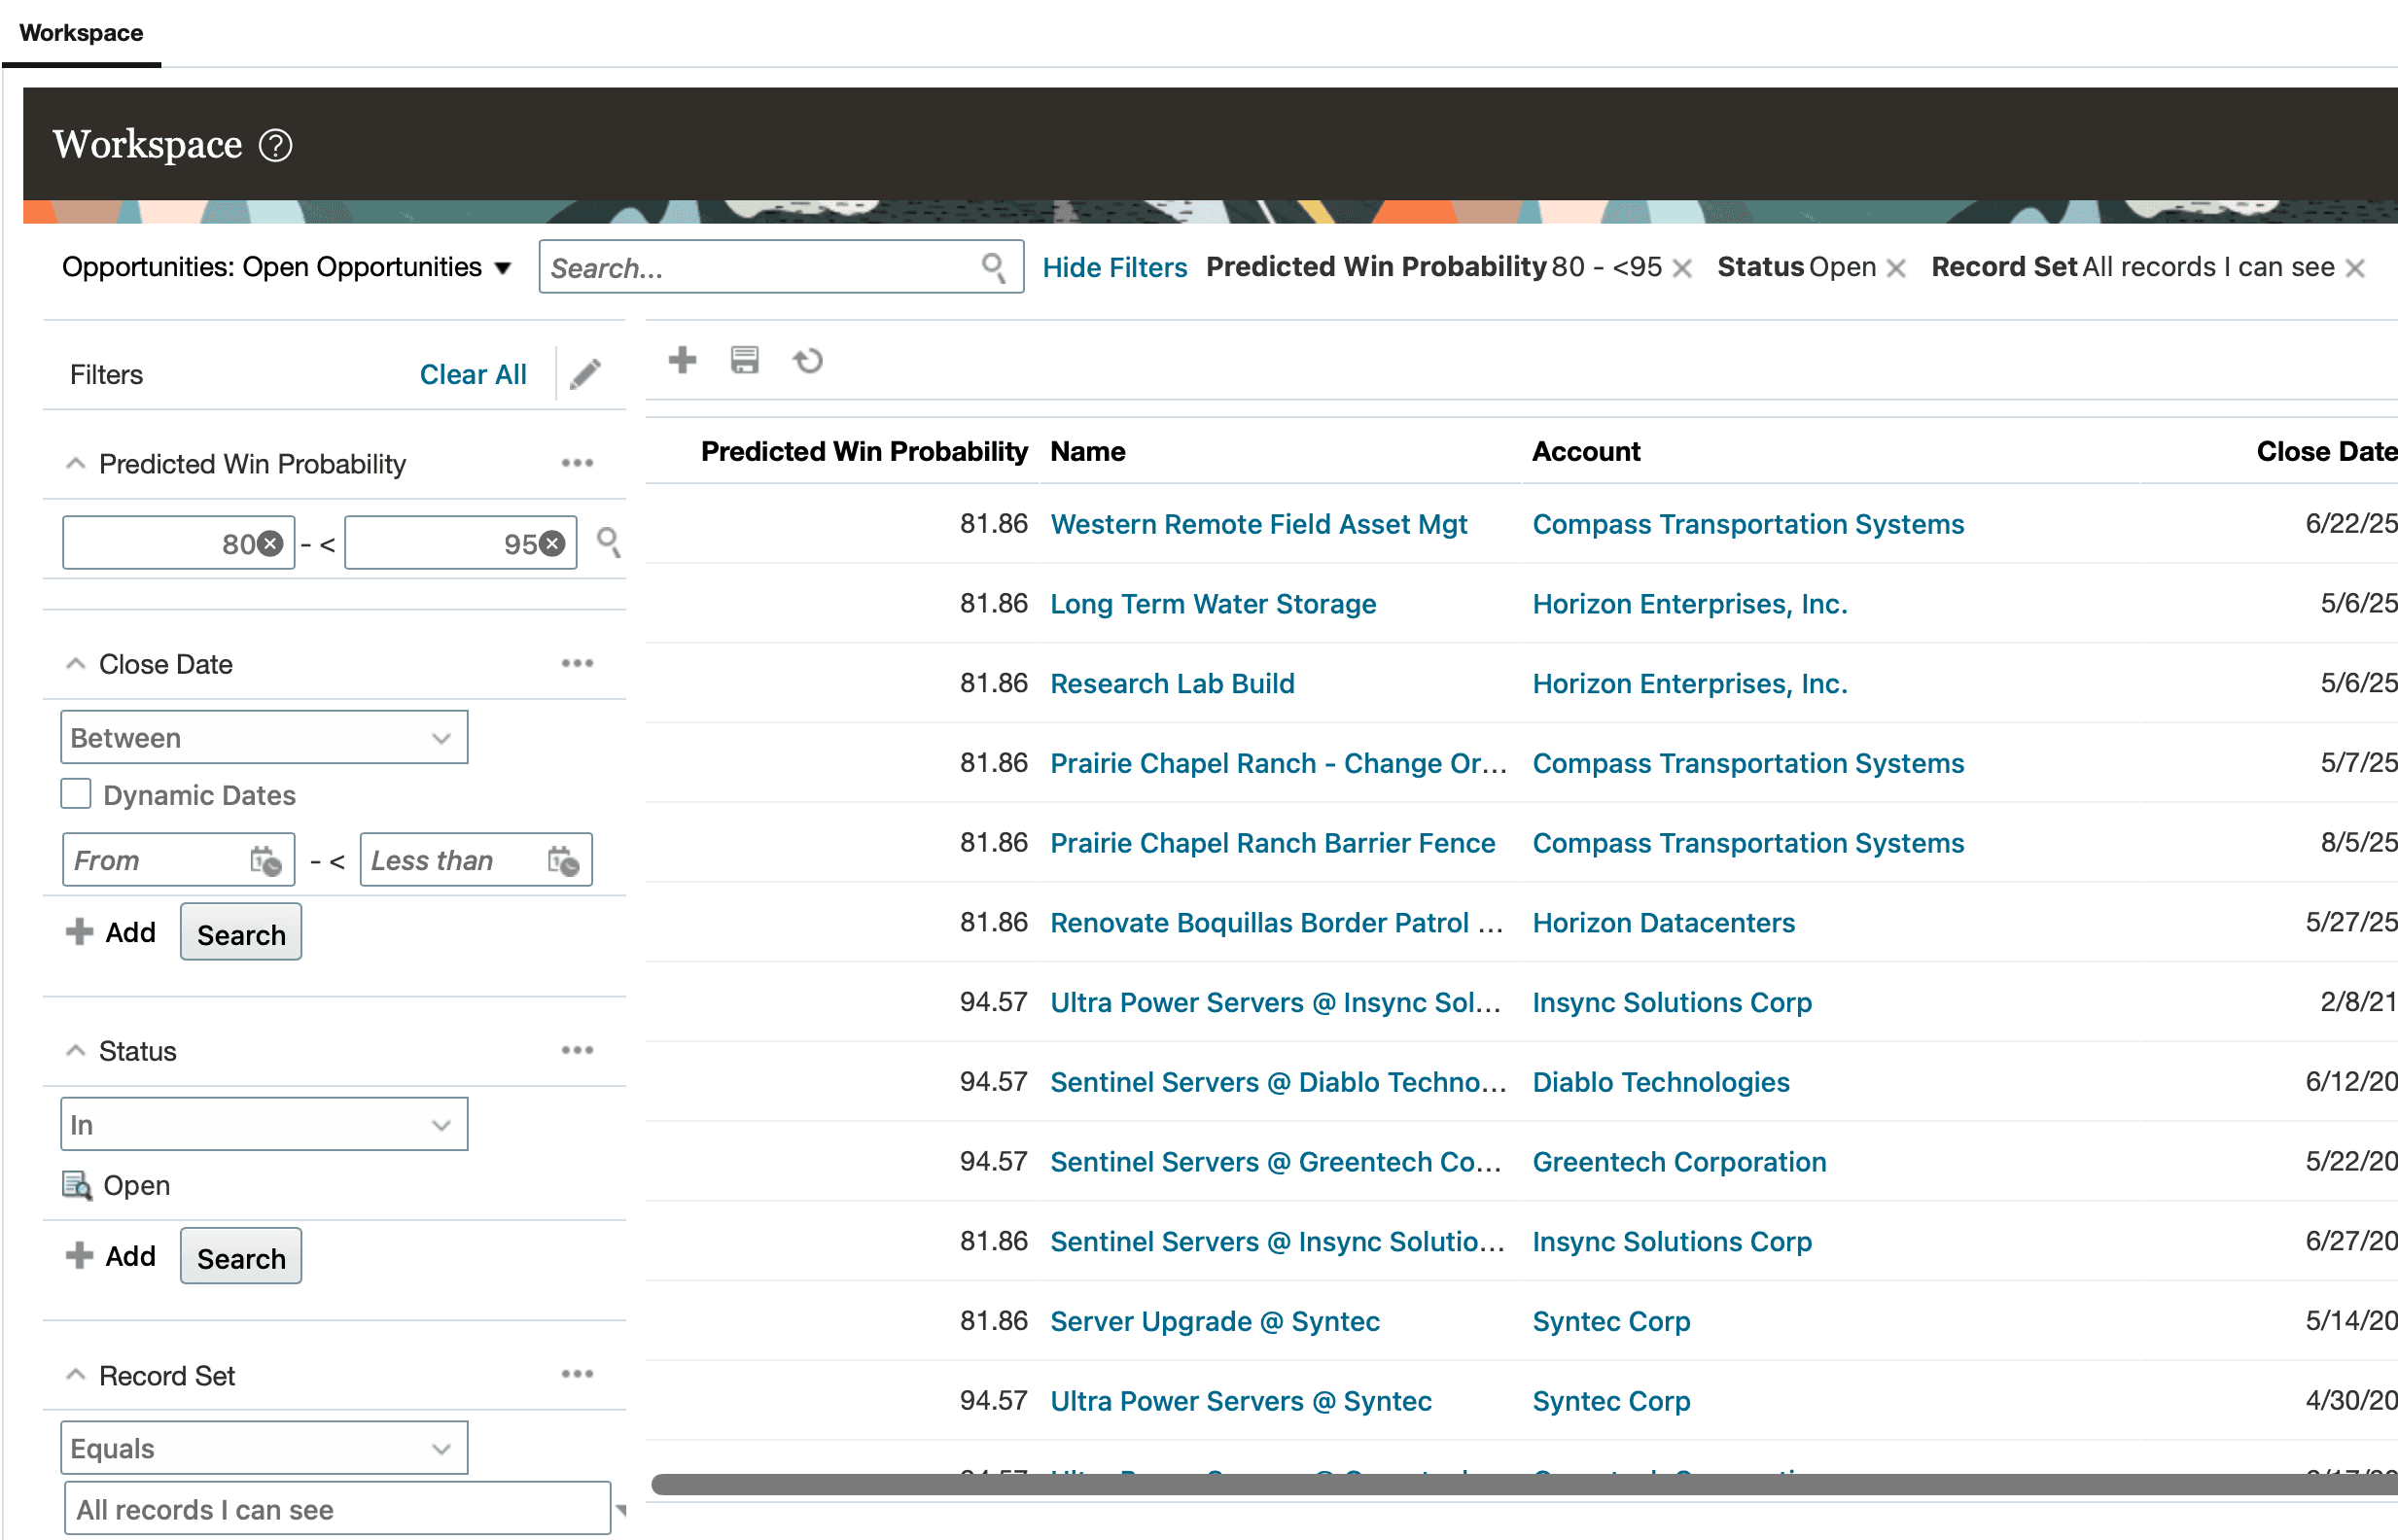Click Search button under Close Date

241,933
